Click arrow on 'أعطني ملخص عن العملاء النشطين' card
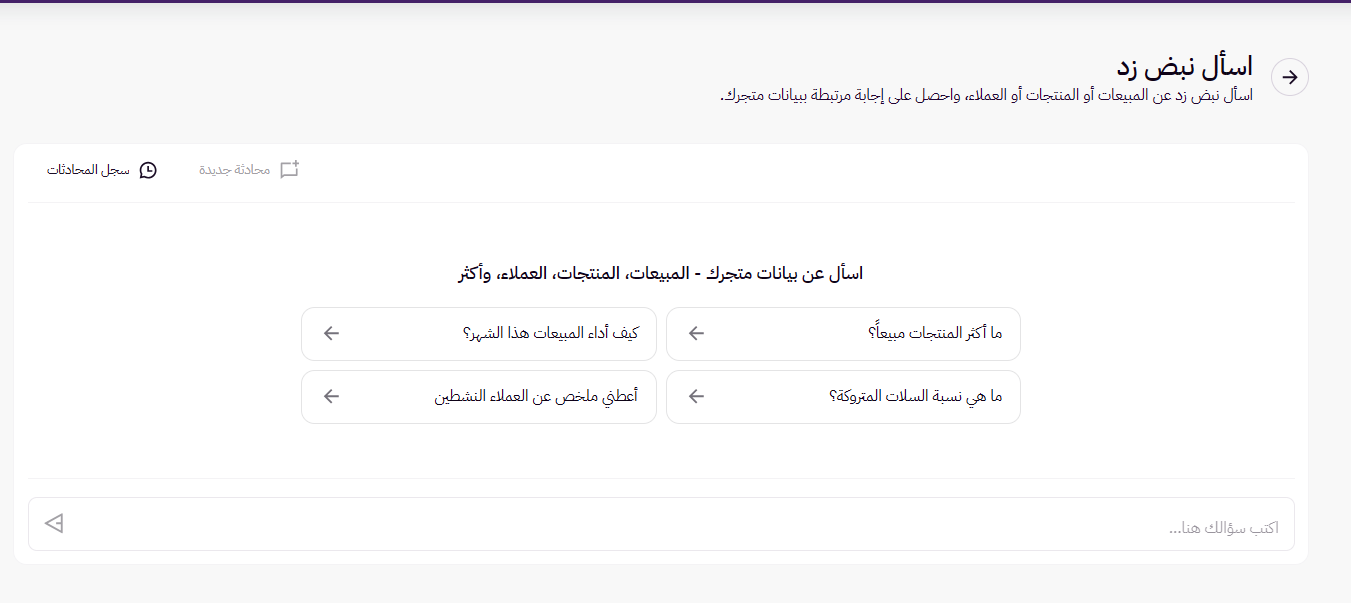The image size is (1351, 603). (332, 397)
